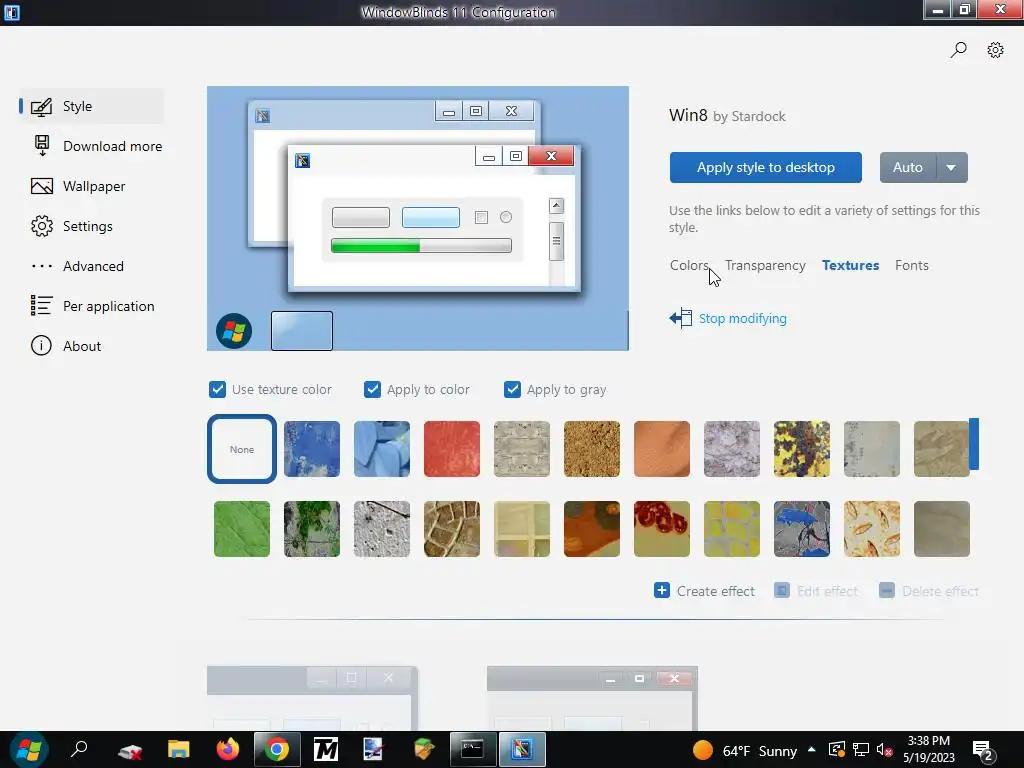Image resolution: width=1024 pixels, height=768 pixels.
Task: Click the Create effect plus icon
Action: click(662, 590)
